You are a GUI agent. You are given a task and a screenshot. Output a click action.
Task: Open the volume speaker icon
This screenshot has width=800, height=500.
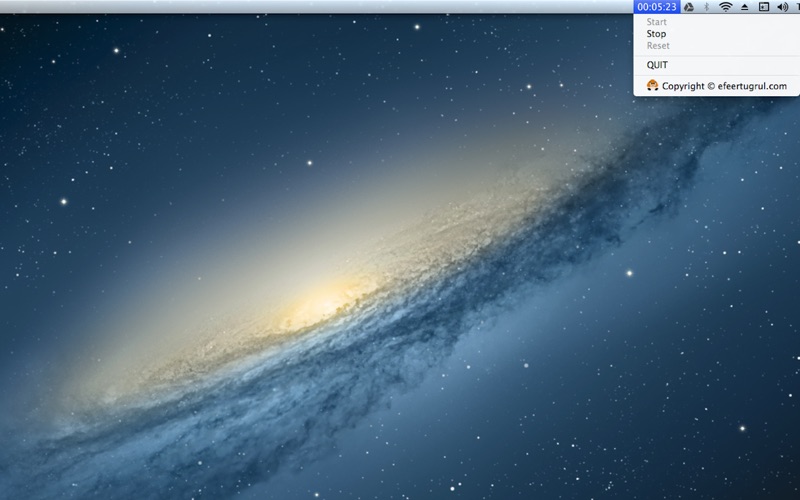coord(783,7)
